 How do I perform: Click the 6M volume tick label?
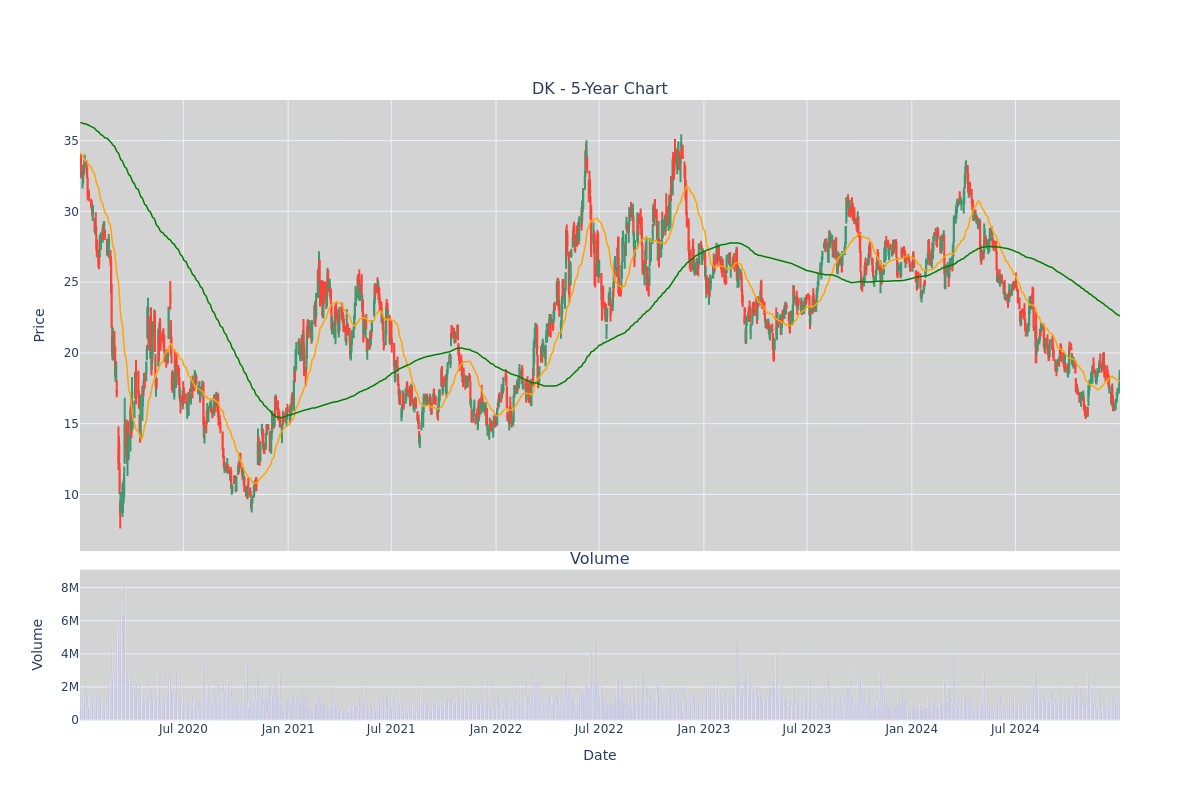[x=70, y=621]
